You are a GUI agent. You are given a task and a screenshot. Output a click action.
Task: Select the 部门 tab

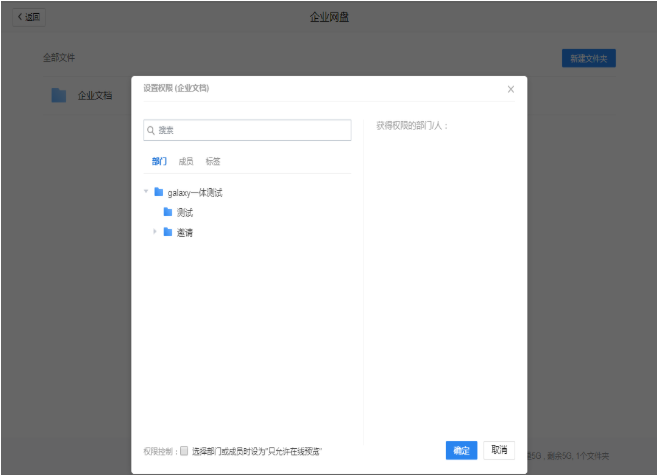click(x=159, y=161)
